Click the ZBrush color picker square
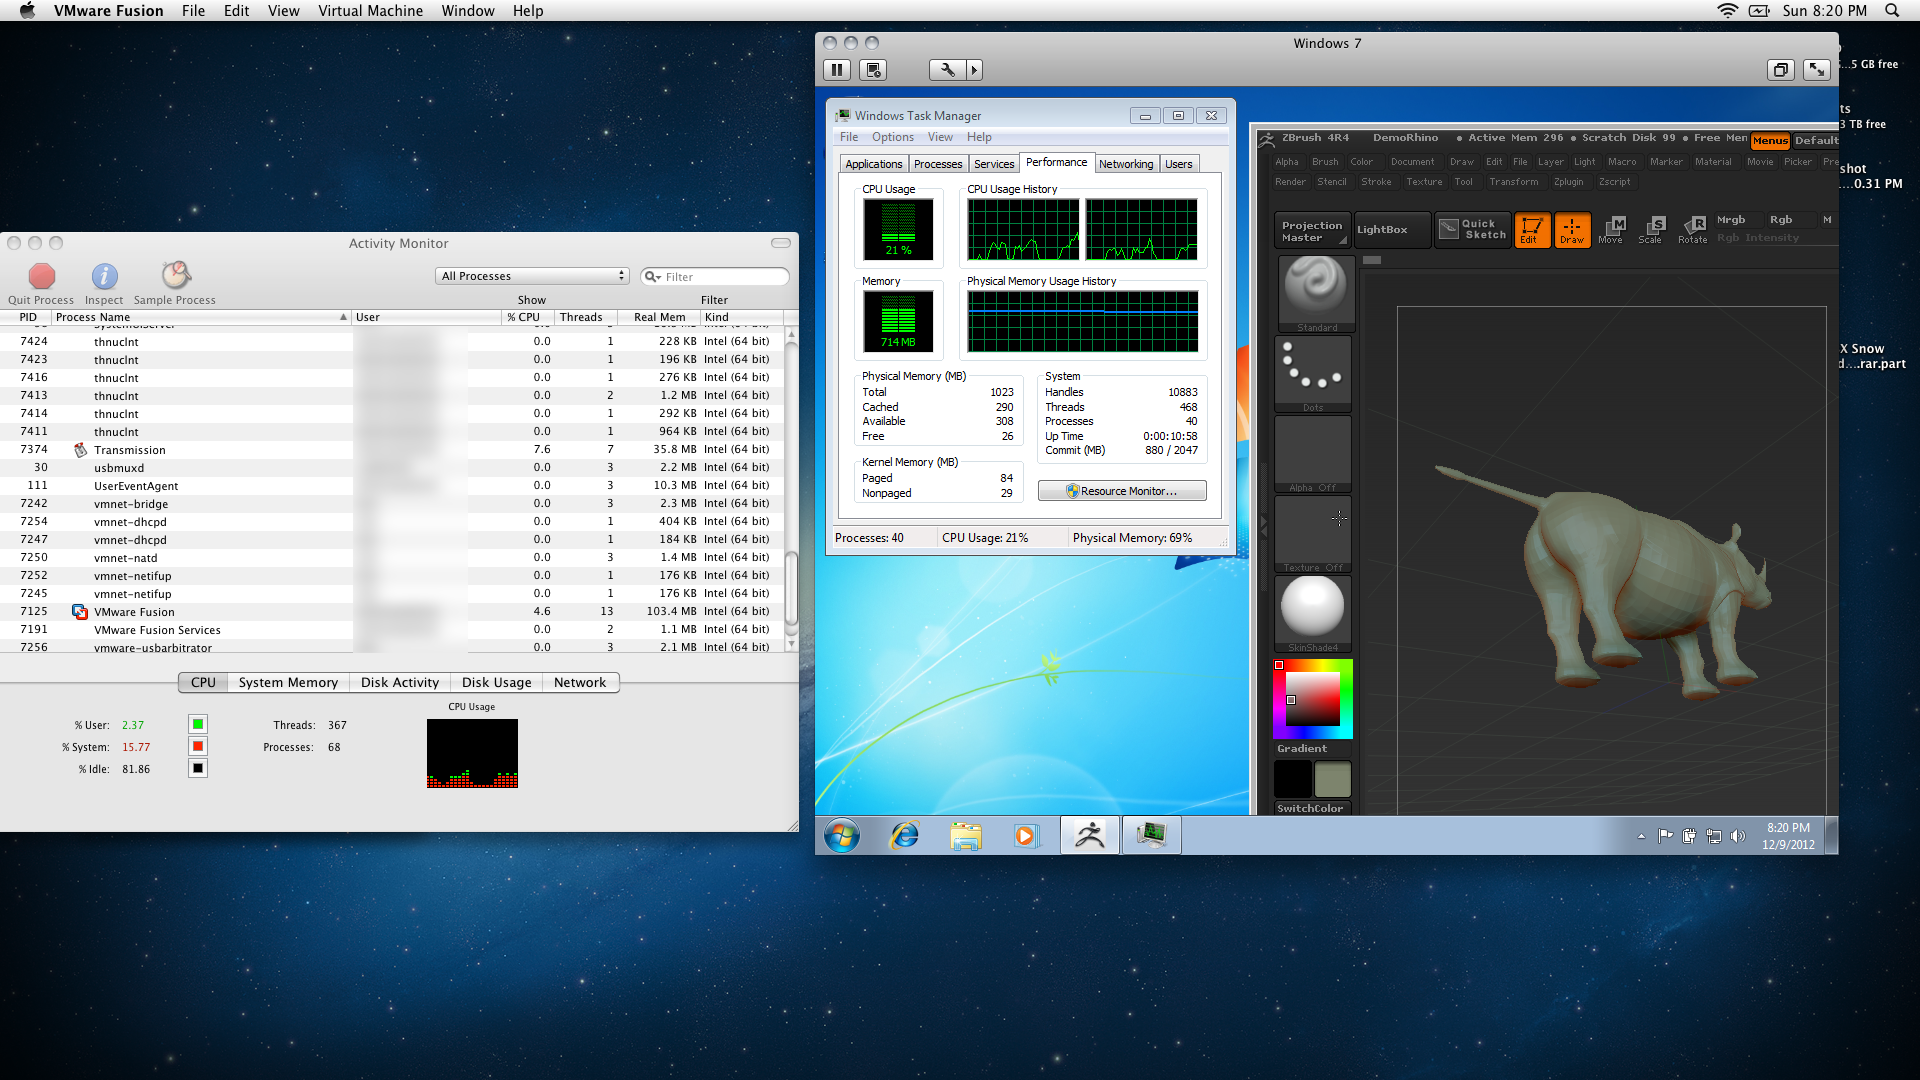The width and height of the screenshot is (1920, 1080). (x=1312, y=699)
